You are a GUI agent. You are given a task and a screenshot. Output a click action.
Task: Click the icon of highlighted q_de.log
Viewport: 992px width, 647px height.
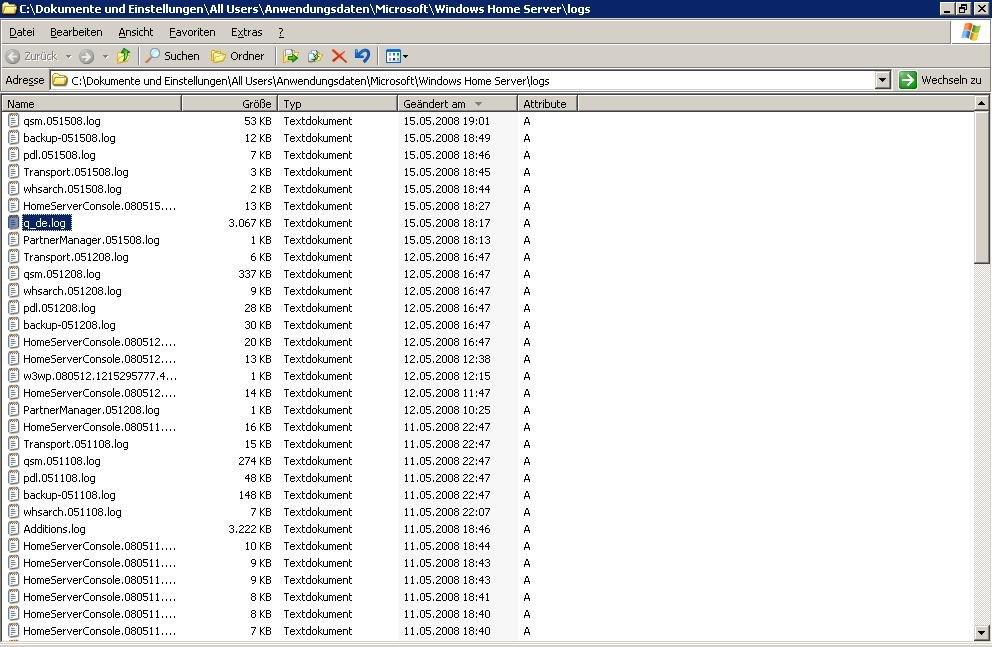(13, 223)
